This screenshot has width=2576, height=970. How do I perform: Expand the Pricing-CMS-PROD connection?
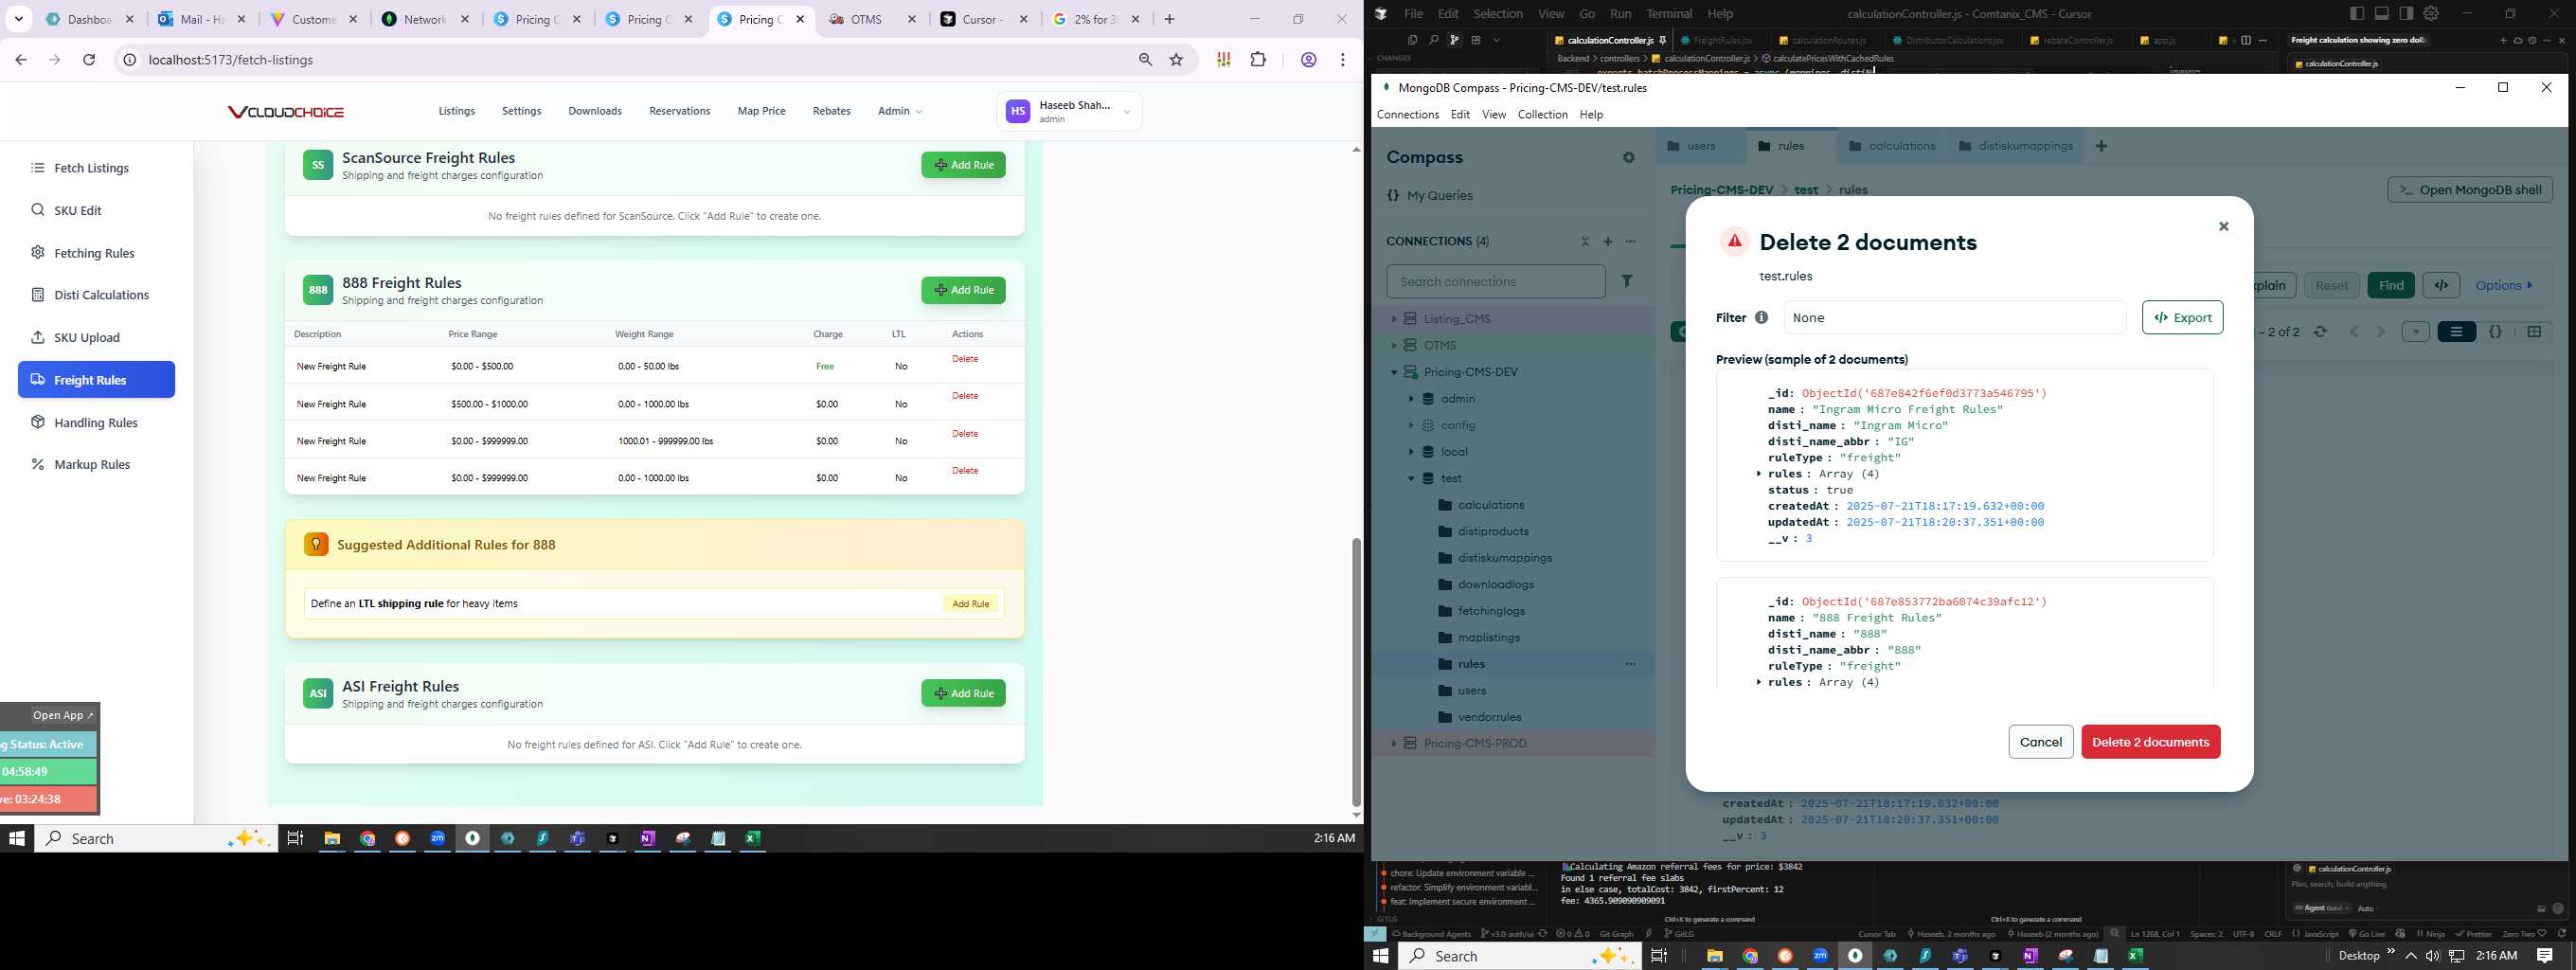(x=1393, y=744)
